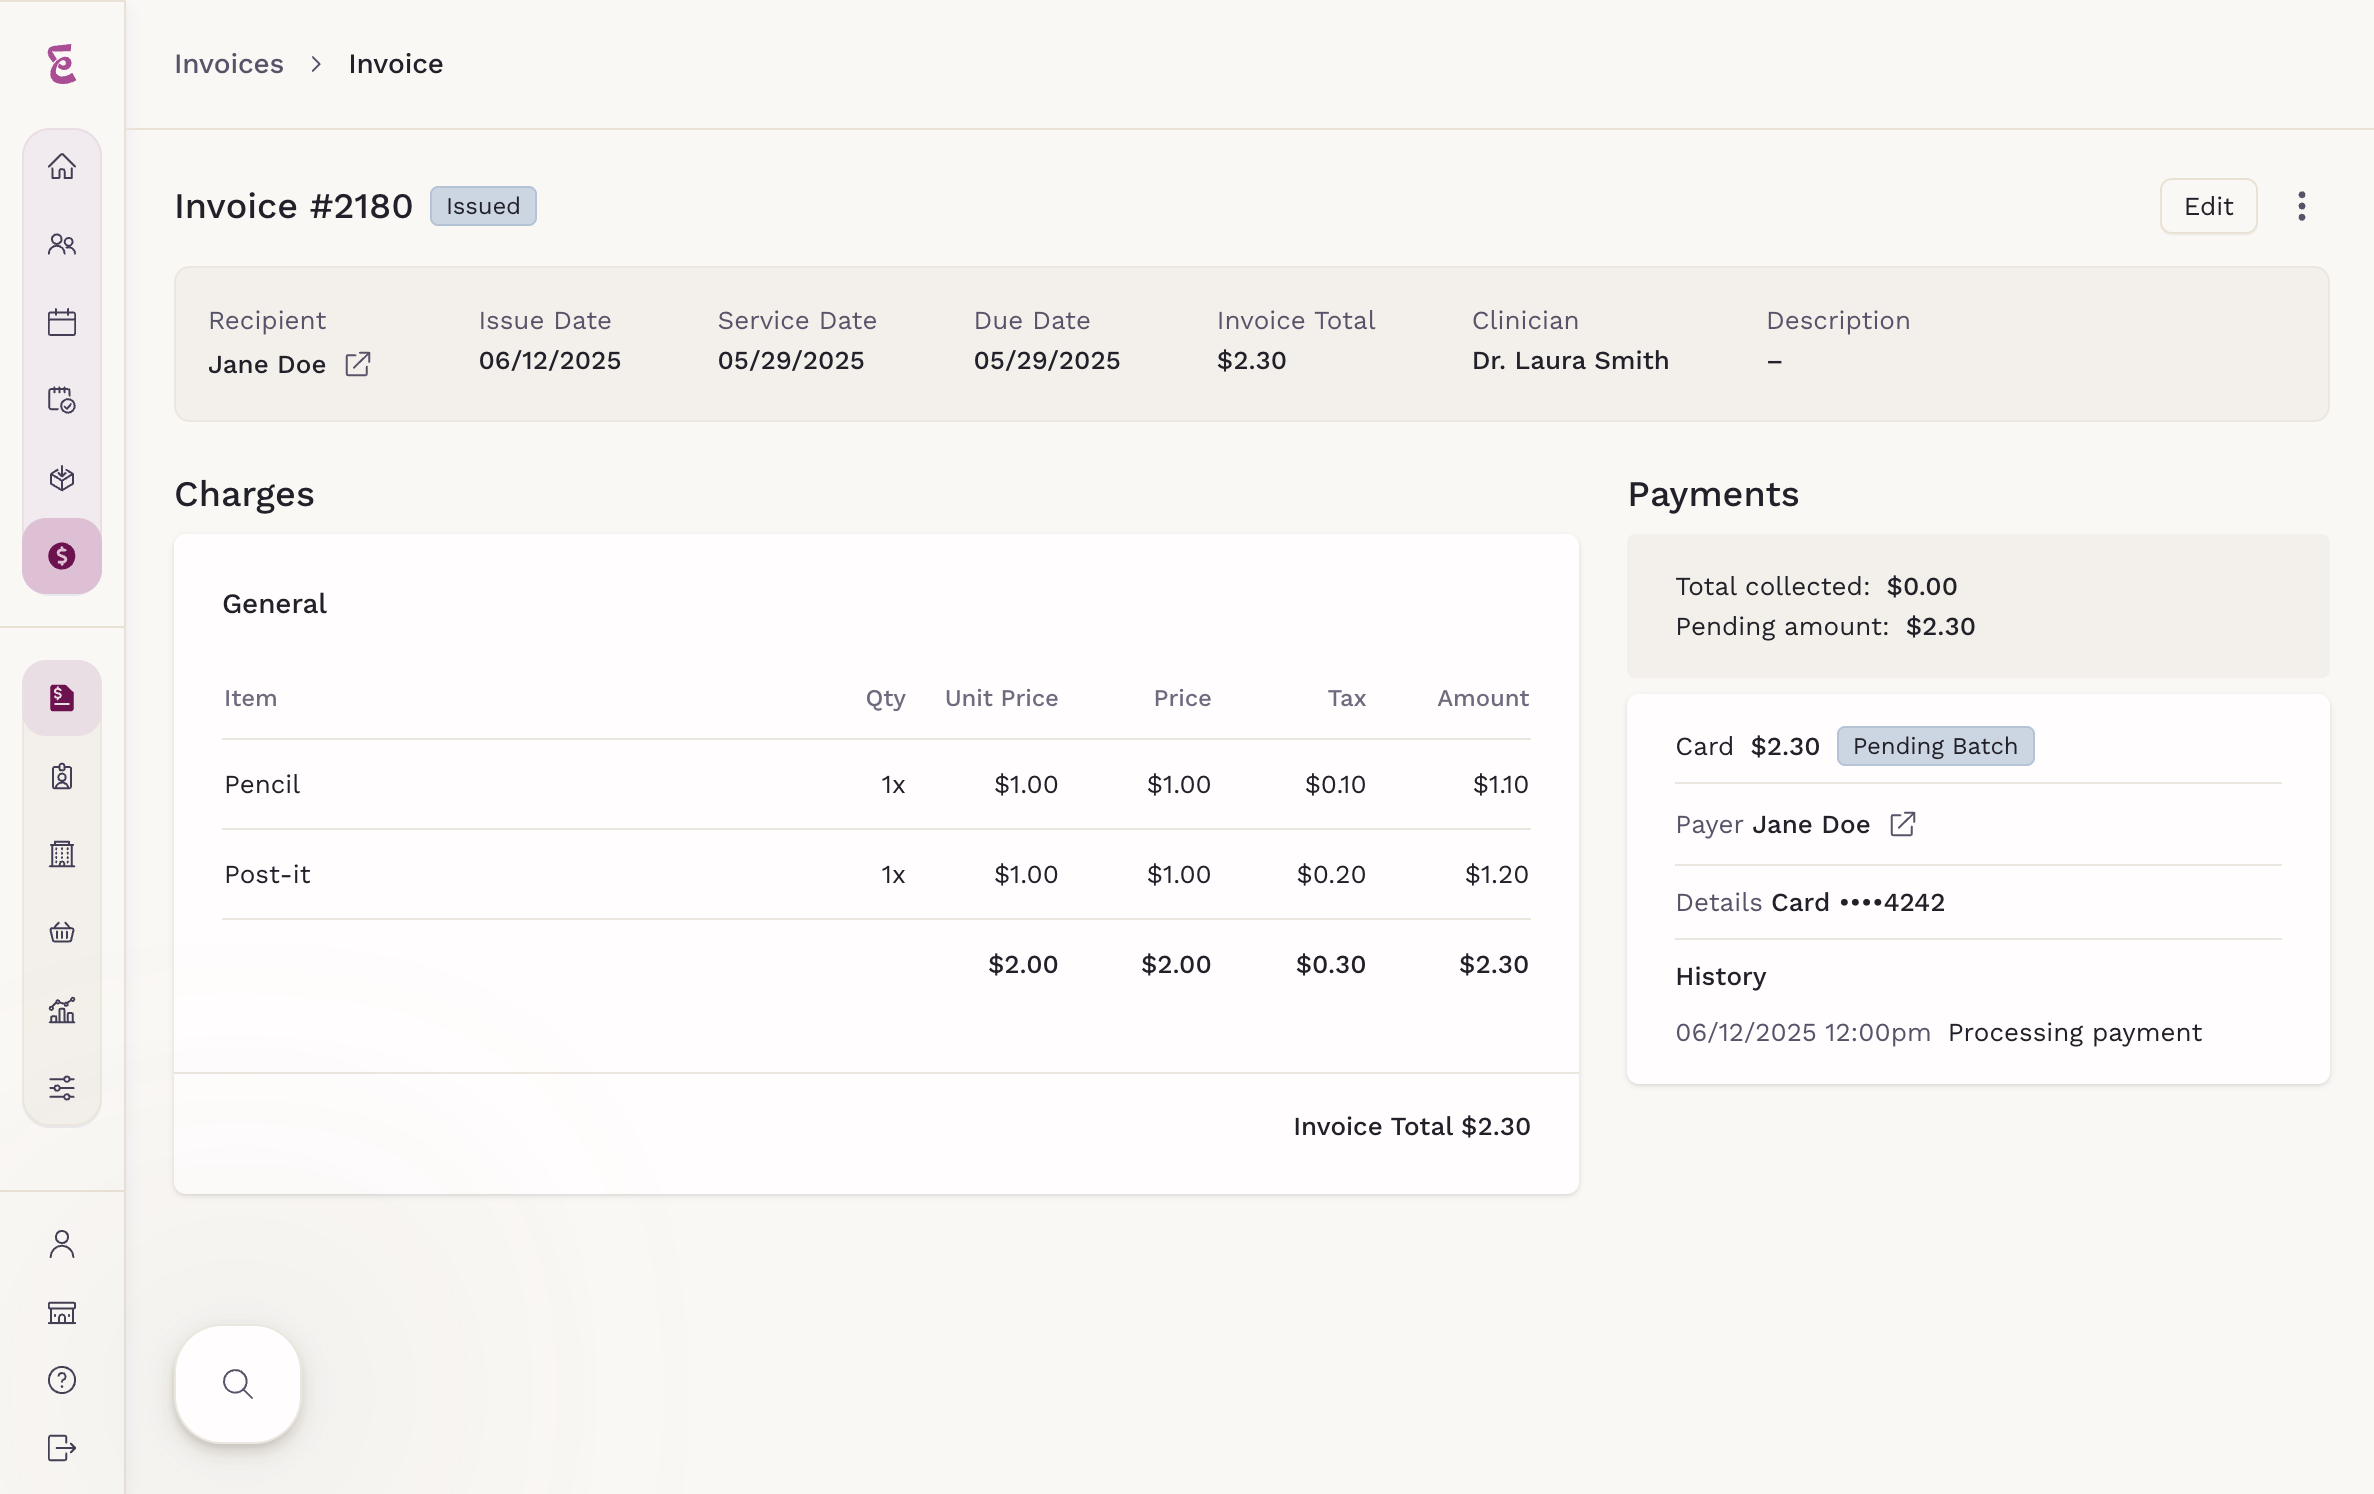Click the Post-it amount $1.20

tap(1496, 874)
